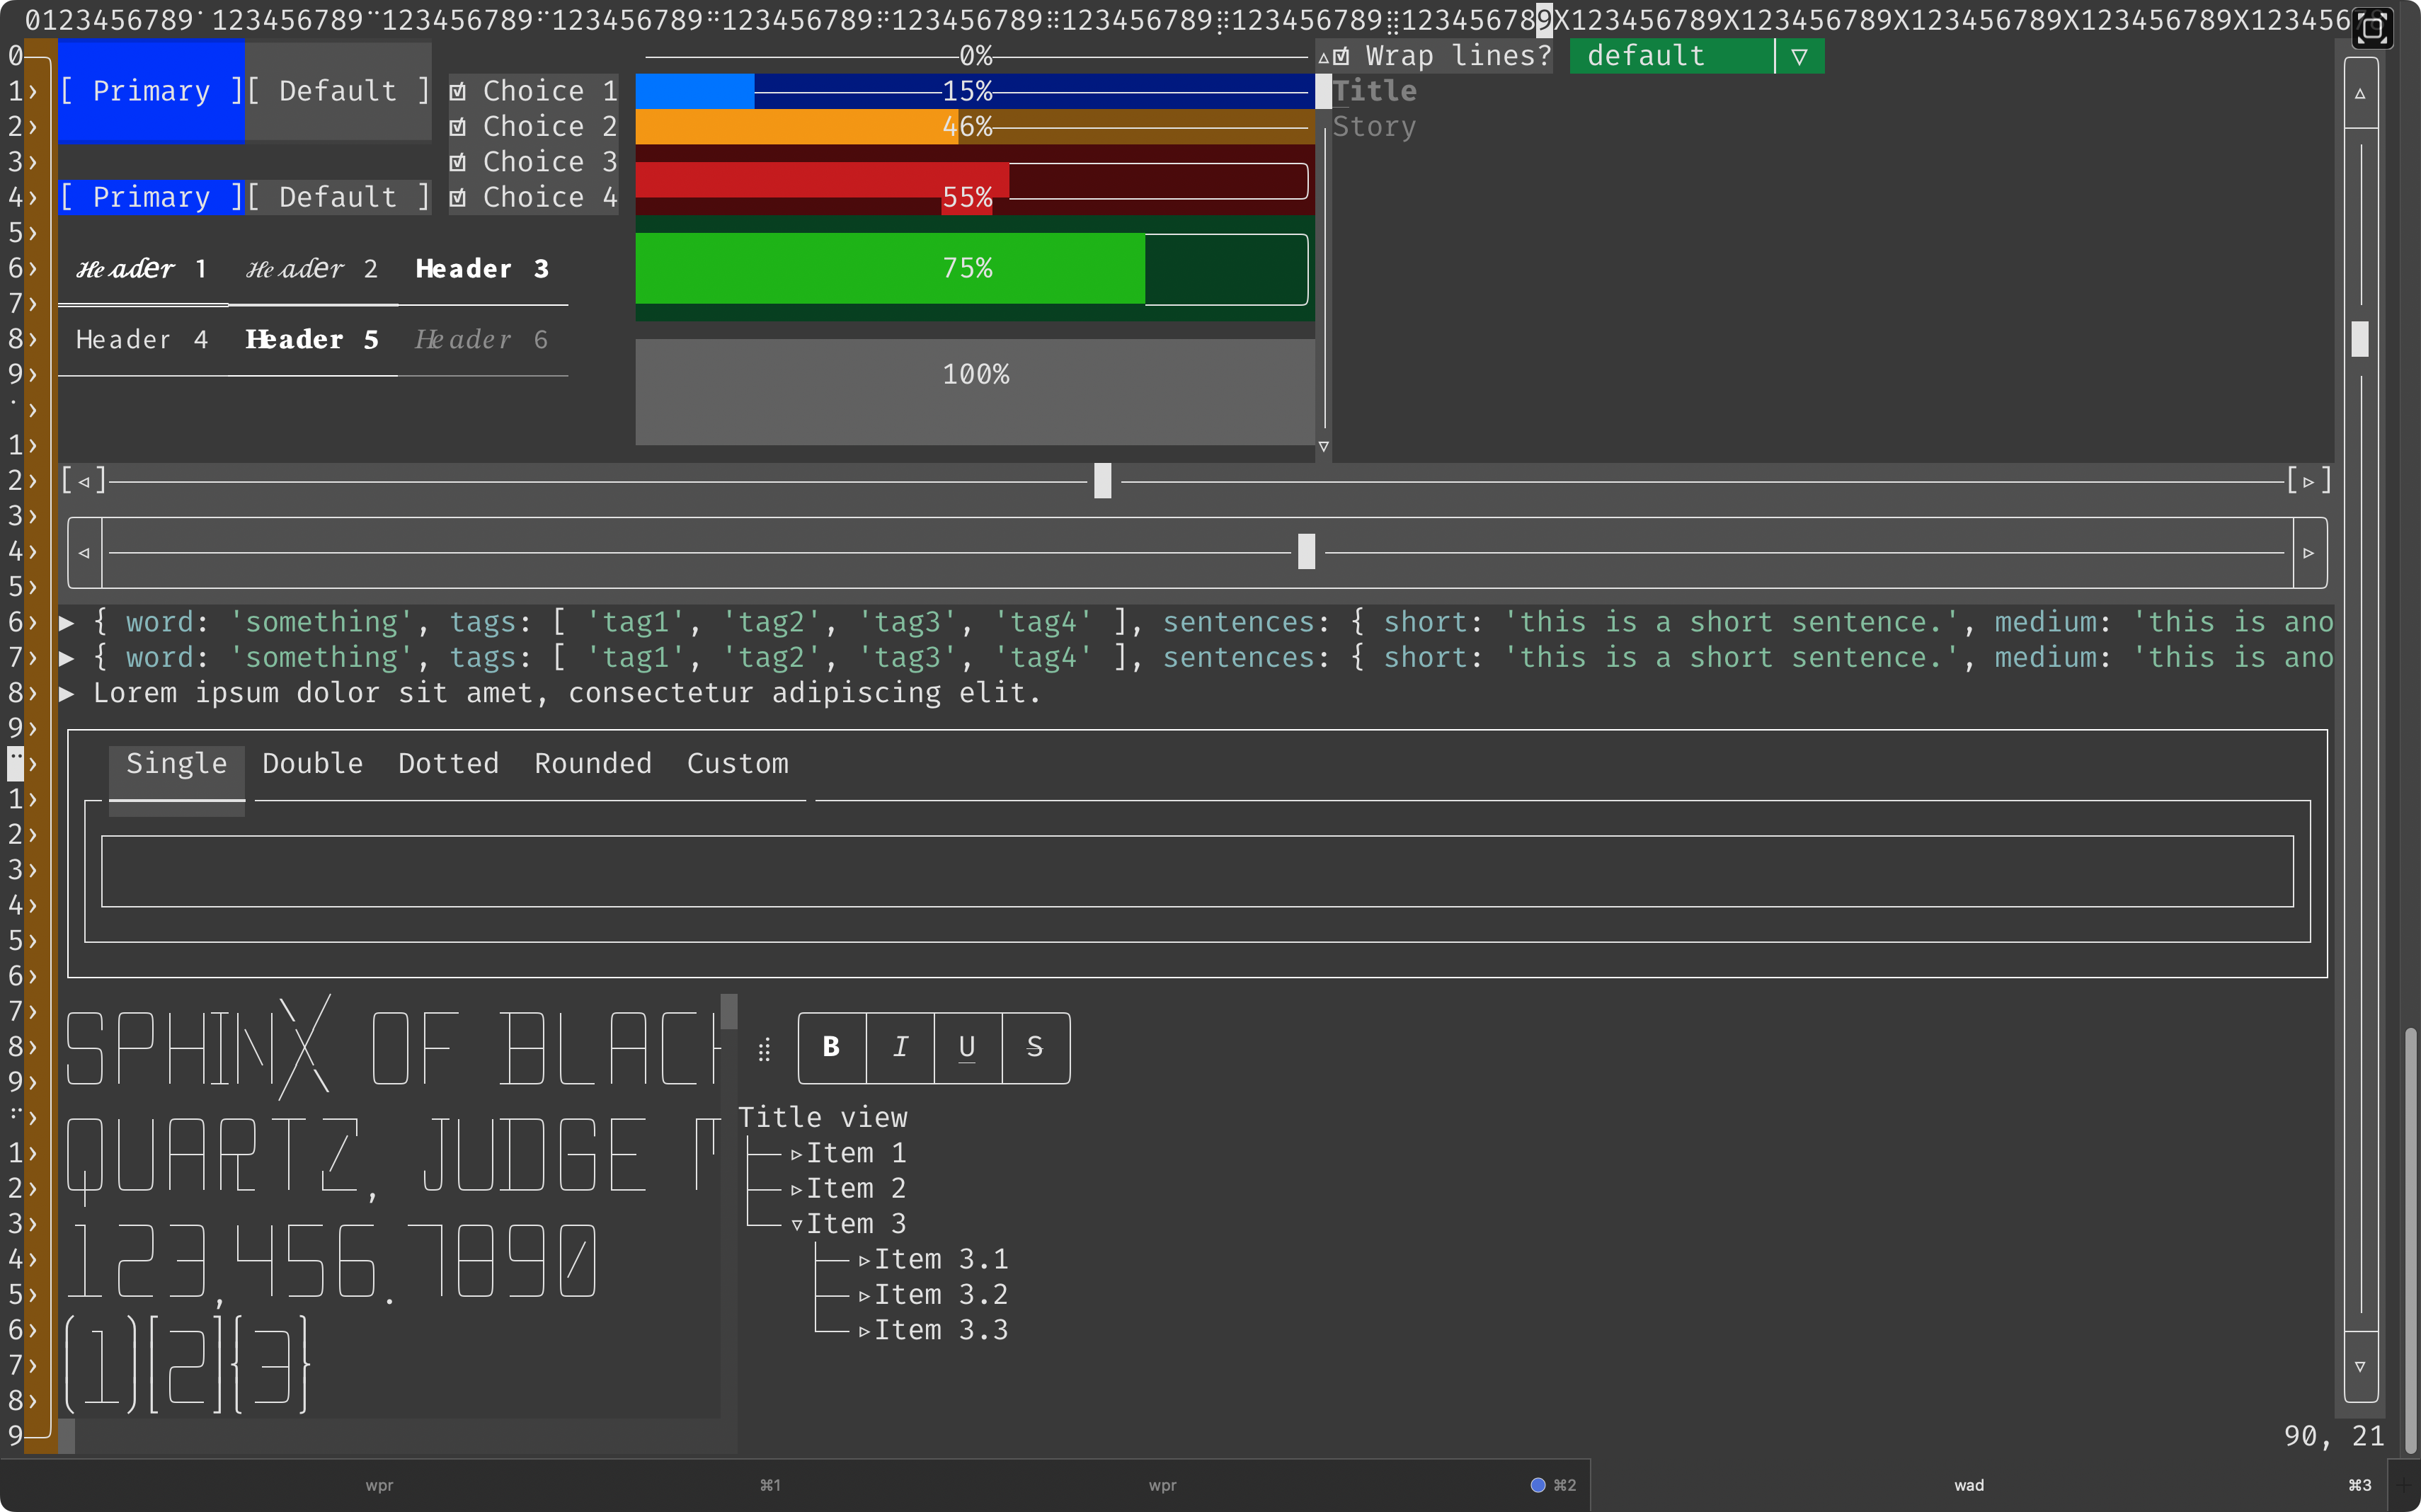The height and width of the screenshot is (1512, 2421).
Task: Toggle the Choice 1 checkbox
Action: point(458,92)
